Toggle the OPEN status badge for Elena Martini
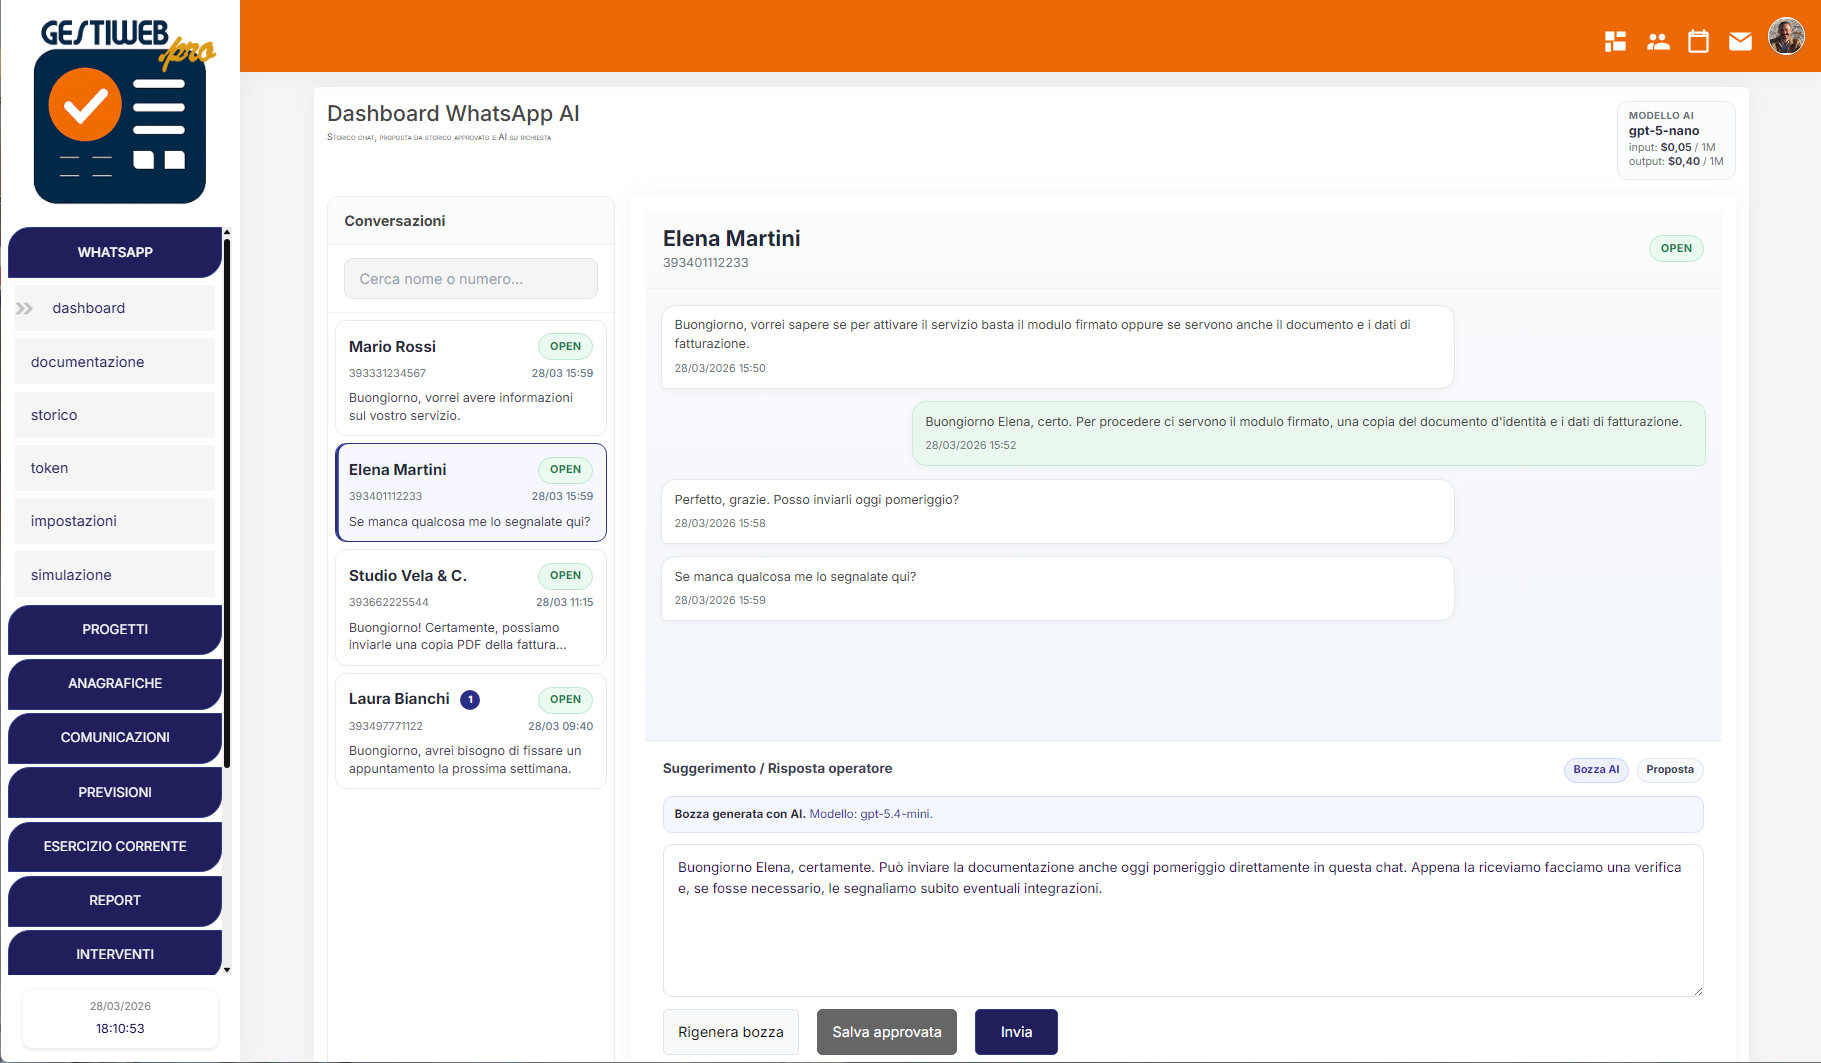This screenshot has width=1821, height=1063. coord(1676,248)
